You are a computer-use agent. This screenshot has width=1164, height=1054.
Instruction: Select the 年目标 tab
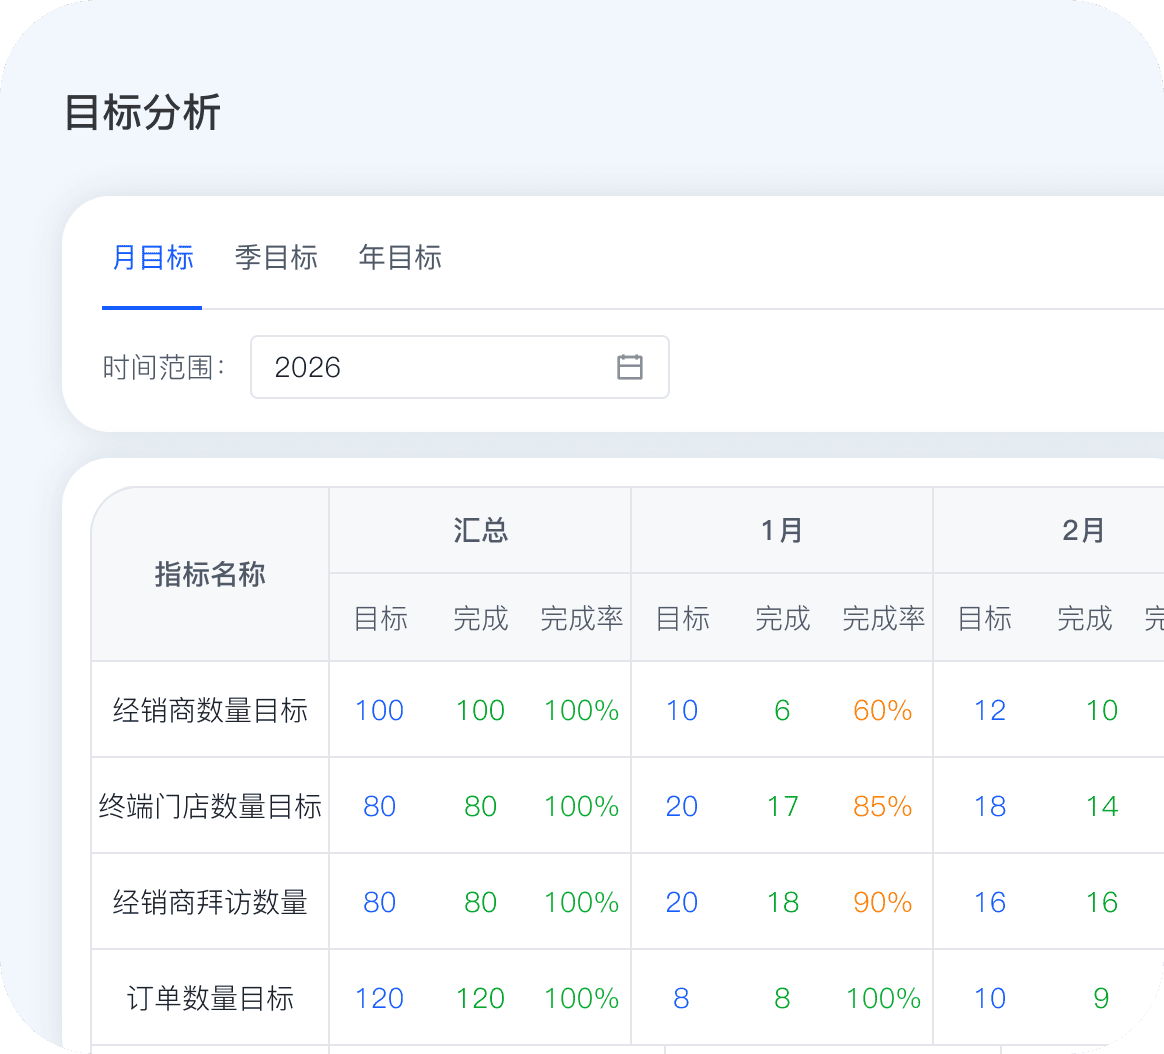tap(400, 258)
